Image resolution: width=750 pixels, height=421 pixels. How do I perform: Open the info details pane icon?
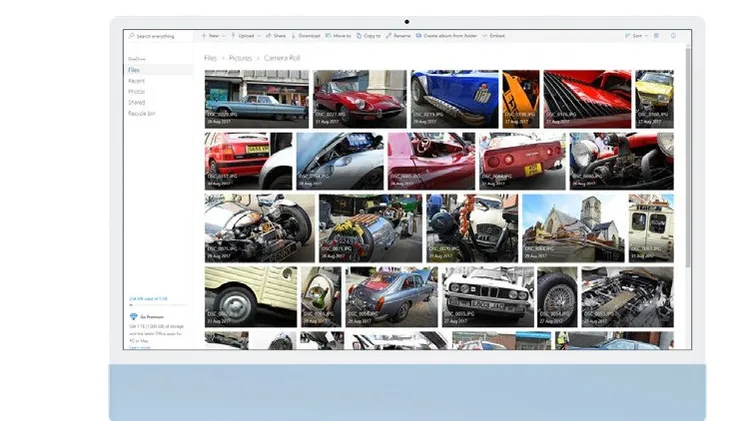(x=673, y=36)
